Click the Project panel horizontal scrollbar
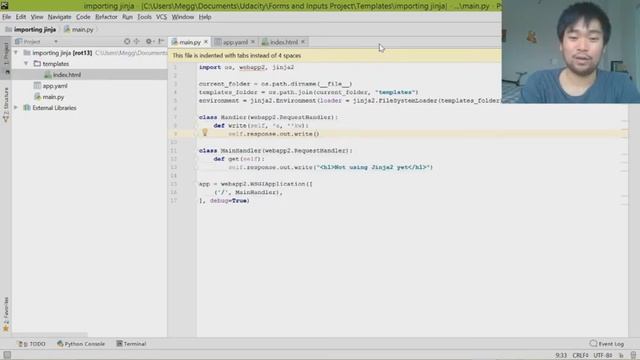 coord(49,335)
